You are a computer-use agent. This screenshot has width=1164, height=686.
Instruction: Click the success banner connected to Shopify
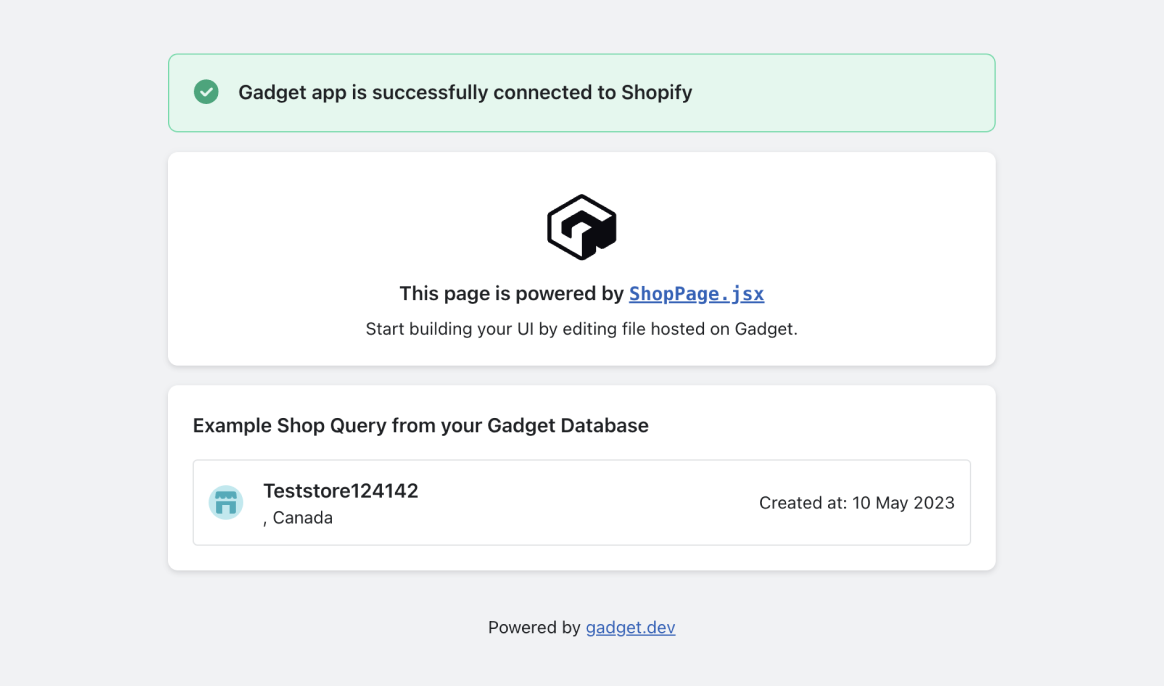point(582,93)
